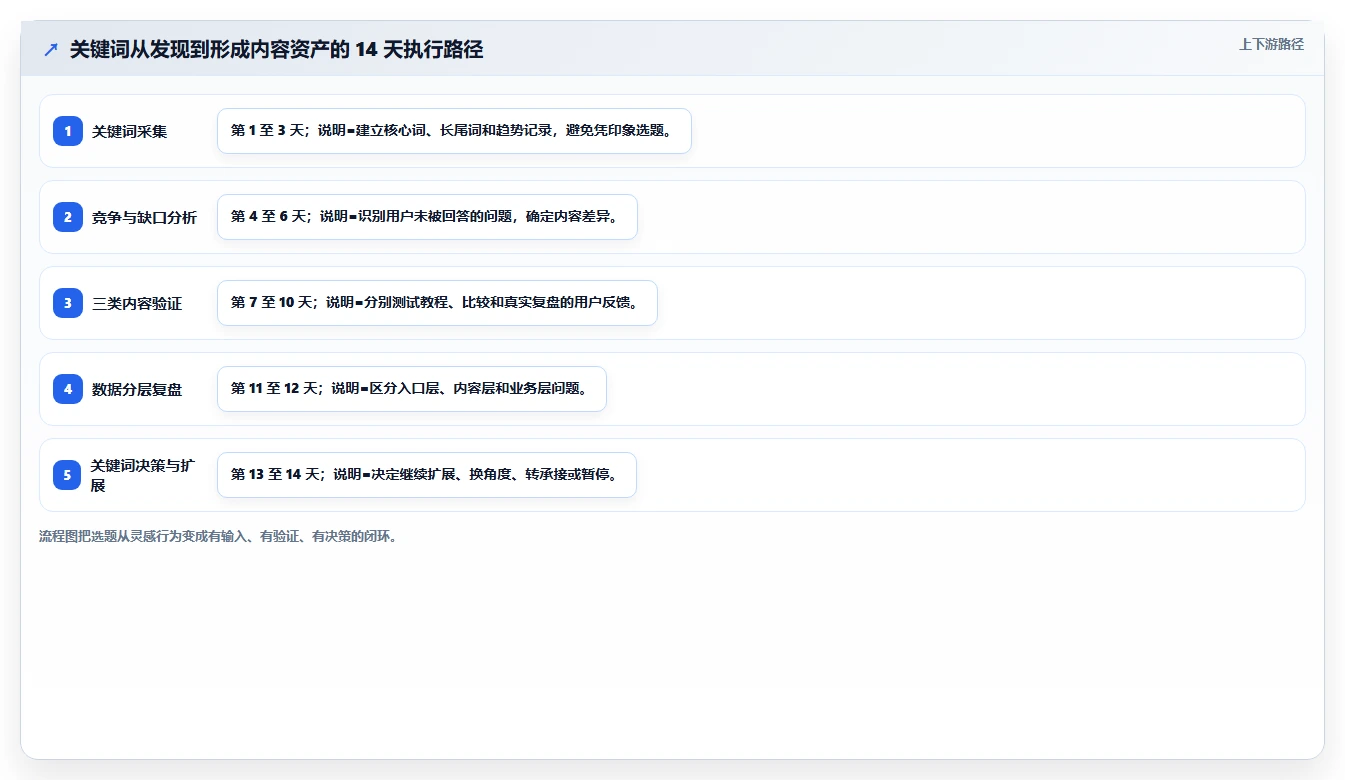
Task: Select the 三类内容验证 step label
Action: 137,304
